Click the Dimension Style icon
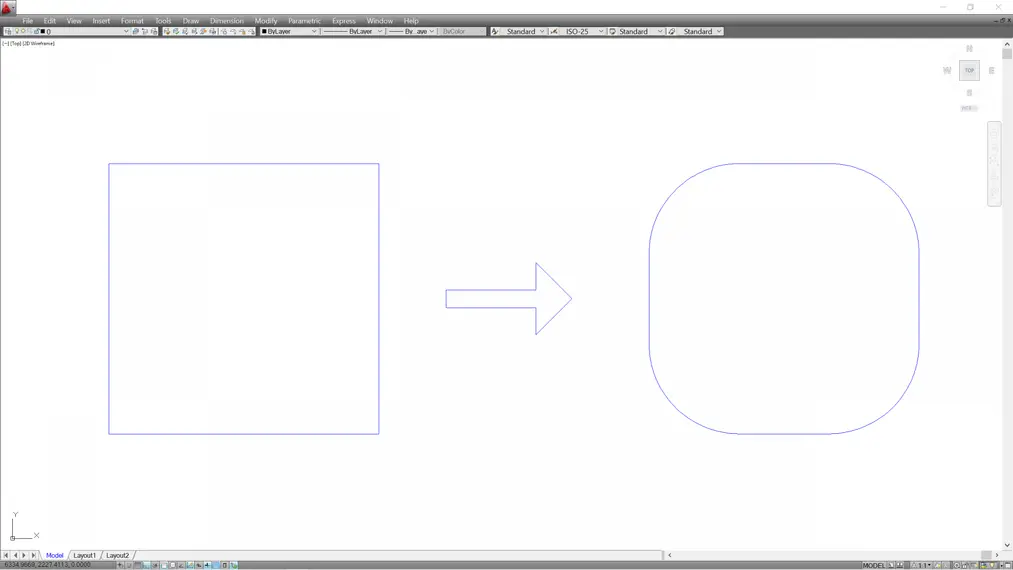 pyautogui.click(x=554, y=31)
